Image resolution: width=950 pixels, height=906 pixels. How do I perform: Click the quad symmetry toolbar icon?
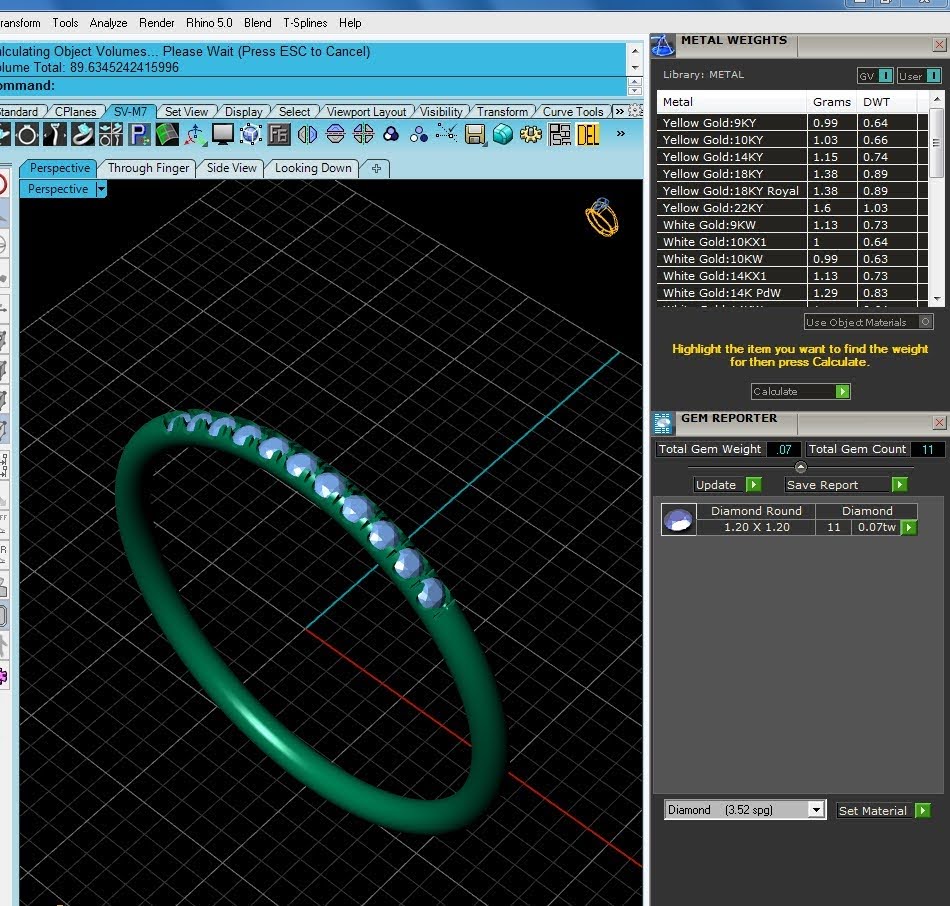(364, 135)
